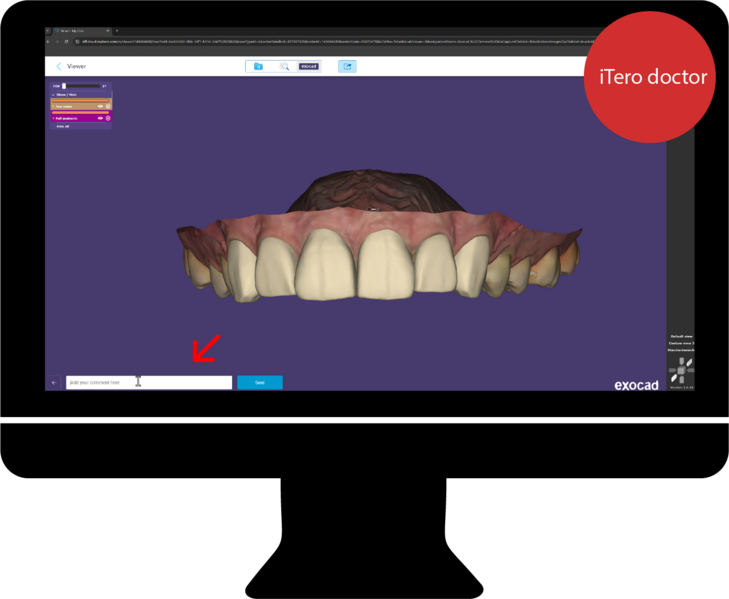
Task: Select Custom view 1 option
Action: point(682,343)
